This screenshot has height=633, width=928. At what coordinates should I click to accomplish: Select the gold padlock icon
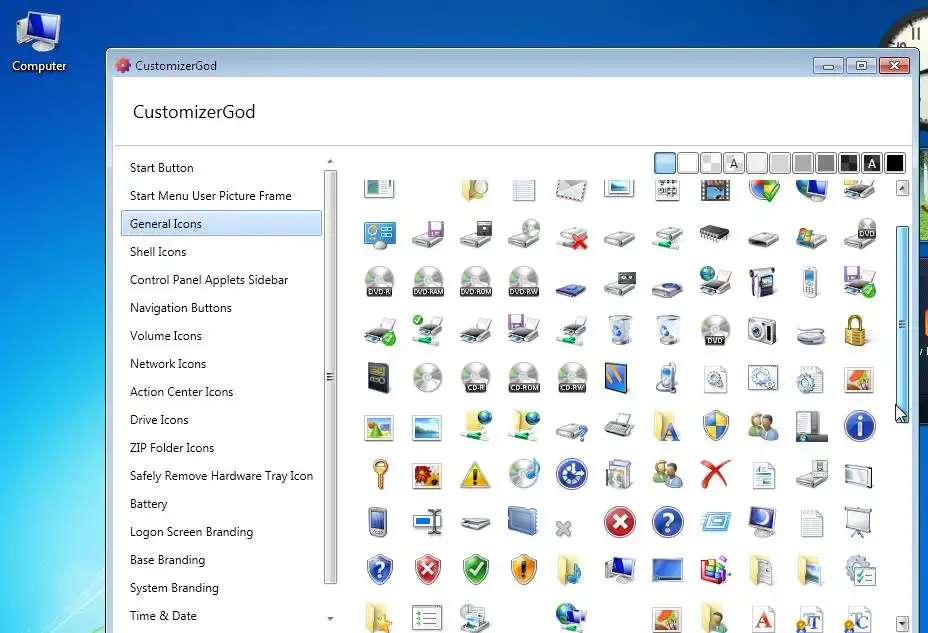point(856,330)
